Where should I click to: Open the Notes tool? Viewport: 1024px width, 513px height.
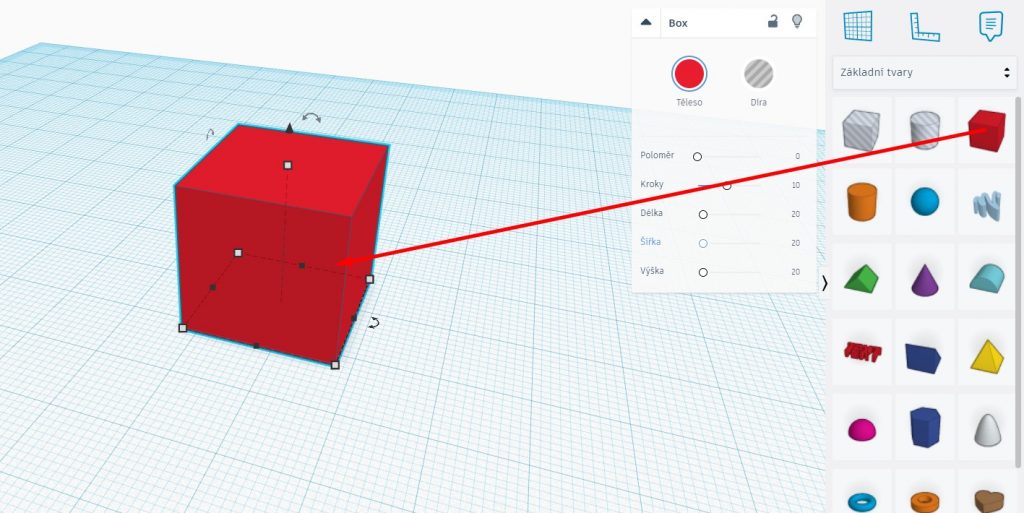pyautogui.click(x=990, y=25)
